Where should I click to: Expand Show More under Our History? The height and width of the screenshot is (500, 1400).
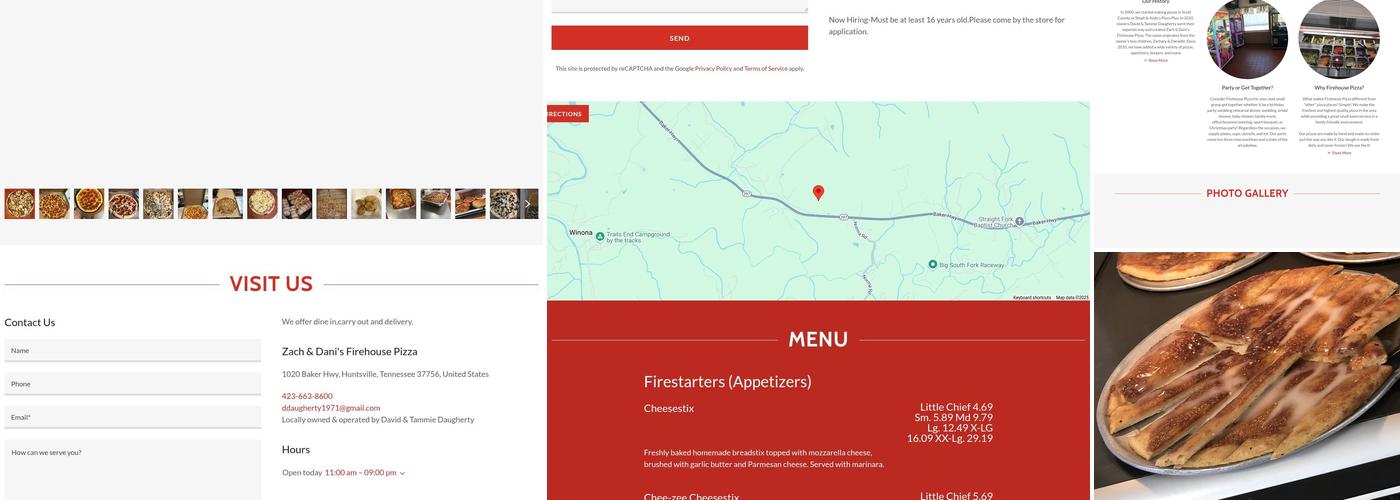click(x=1155, y=60)
